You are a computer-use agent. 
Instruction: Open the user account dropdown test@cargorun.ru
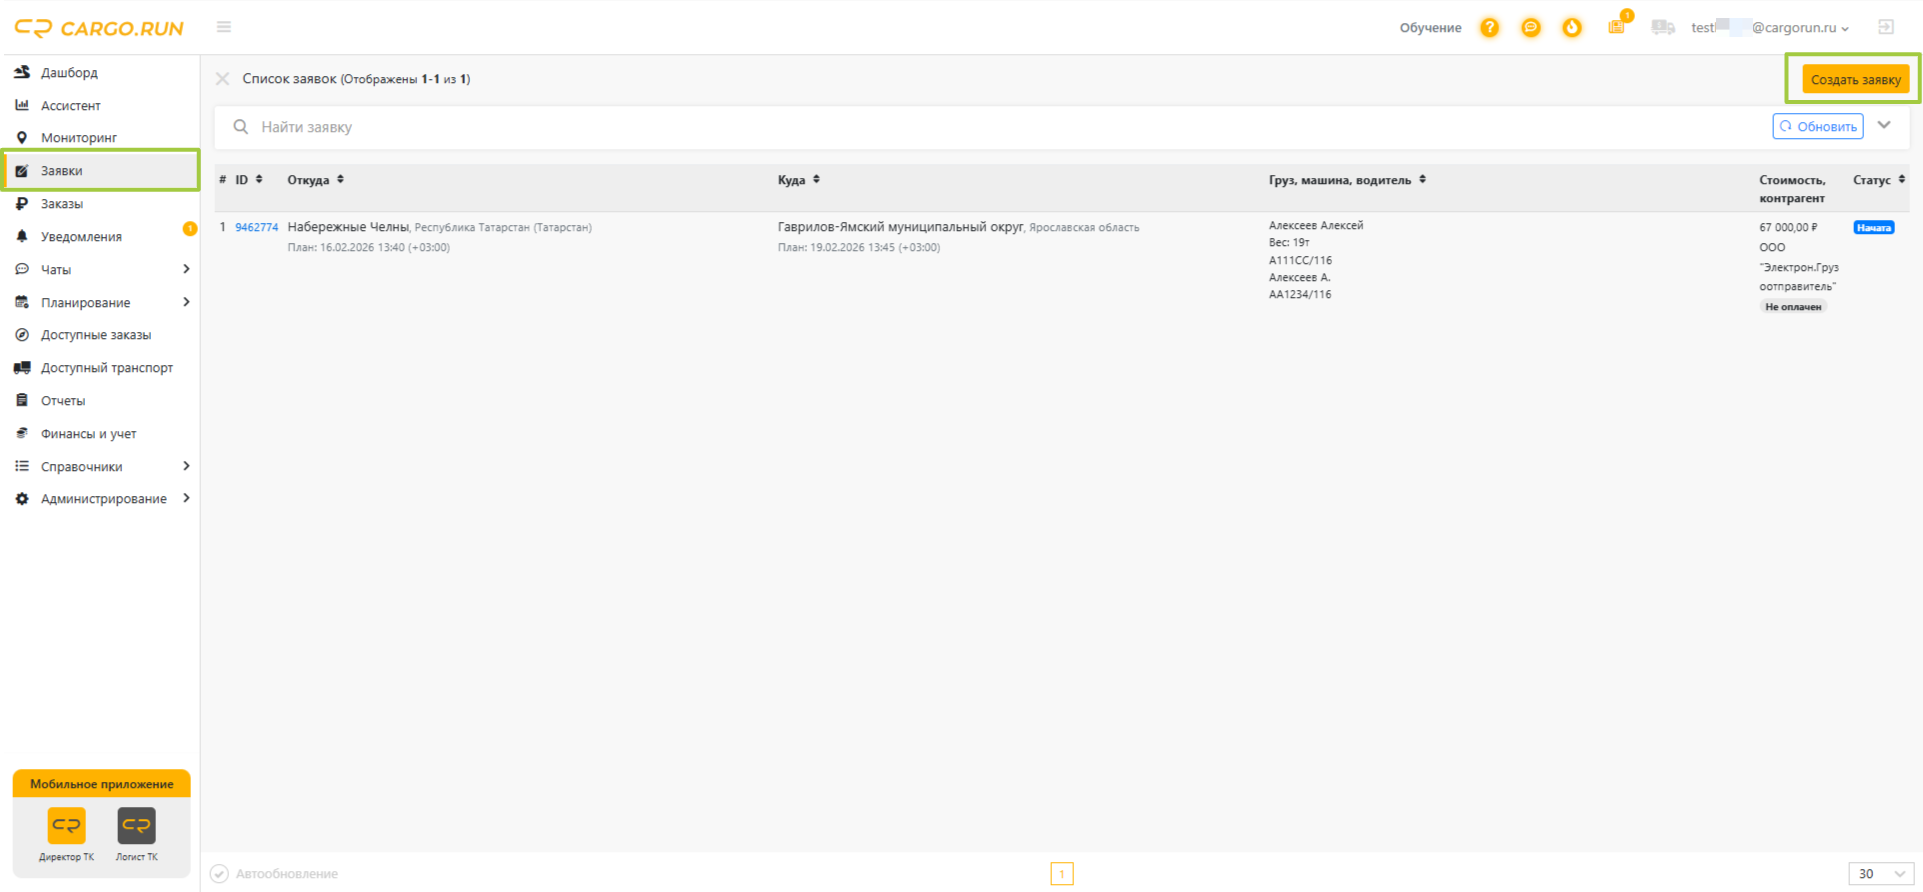click(x=1770, y=28)
